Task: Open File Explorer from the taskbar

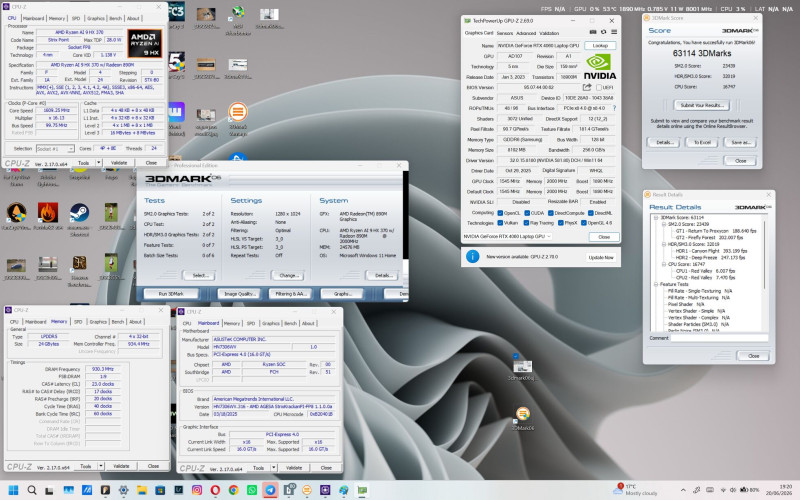Action: pos(142,490)
